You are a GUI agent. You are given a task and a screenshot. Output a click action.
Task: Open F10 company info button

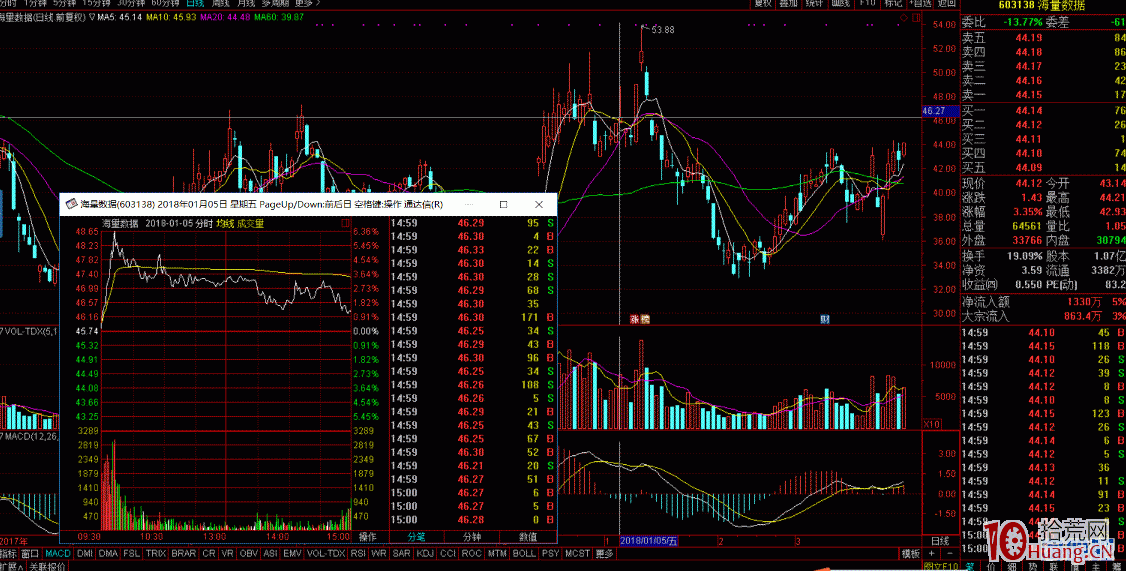pyautogui.click(x=867, y=4)
